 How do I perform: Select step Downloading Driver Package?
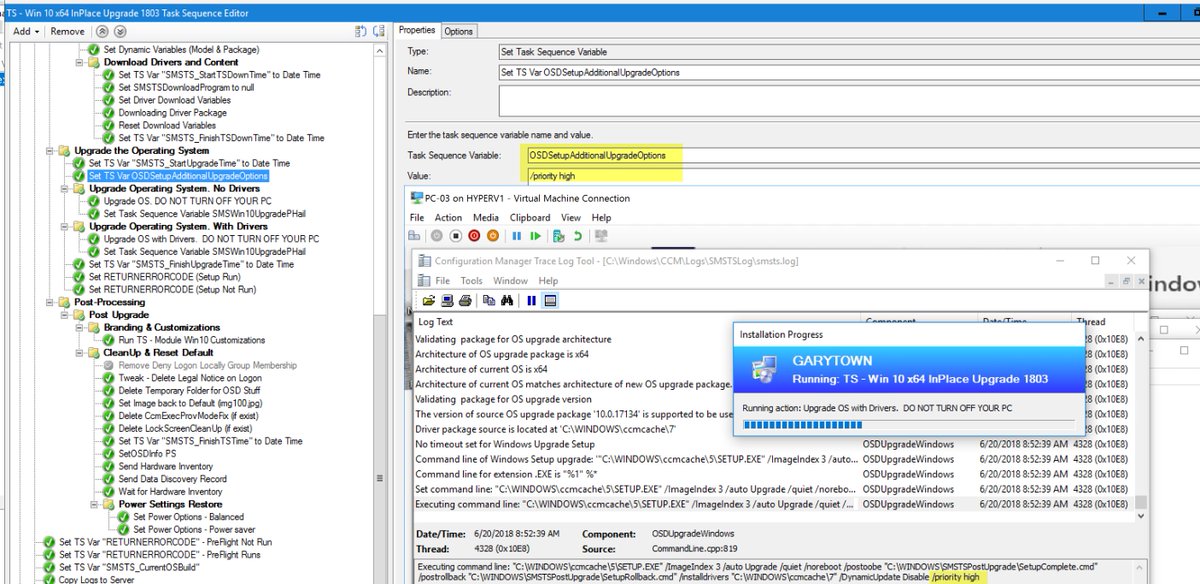(x=172, y=113)
